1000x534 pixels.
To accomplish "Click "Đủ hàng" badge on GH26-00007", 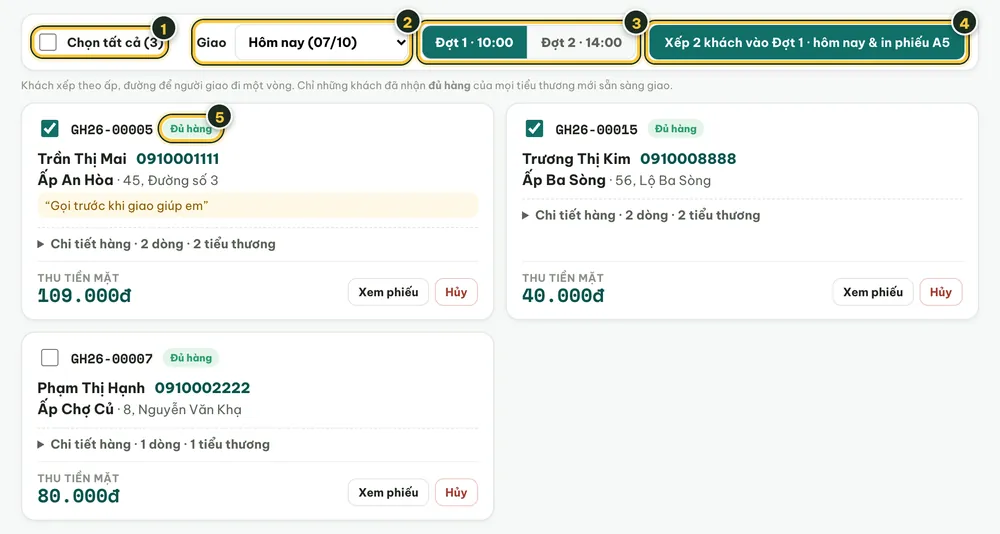I will pyautogui.click(x=191, y=358).
